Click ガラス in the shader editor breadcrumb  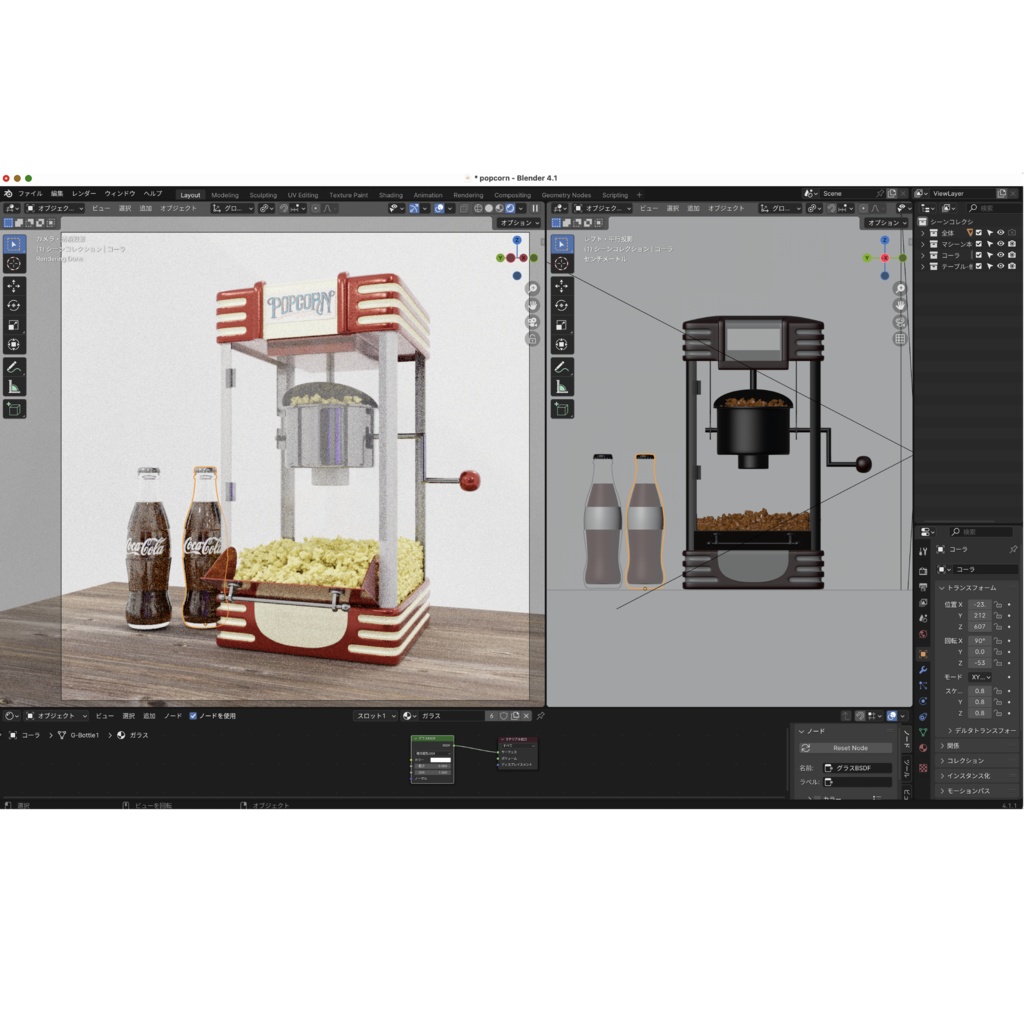138,735
